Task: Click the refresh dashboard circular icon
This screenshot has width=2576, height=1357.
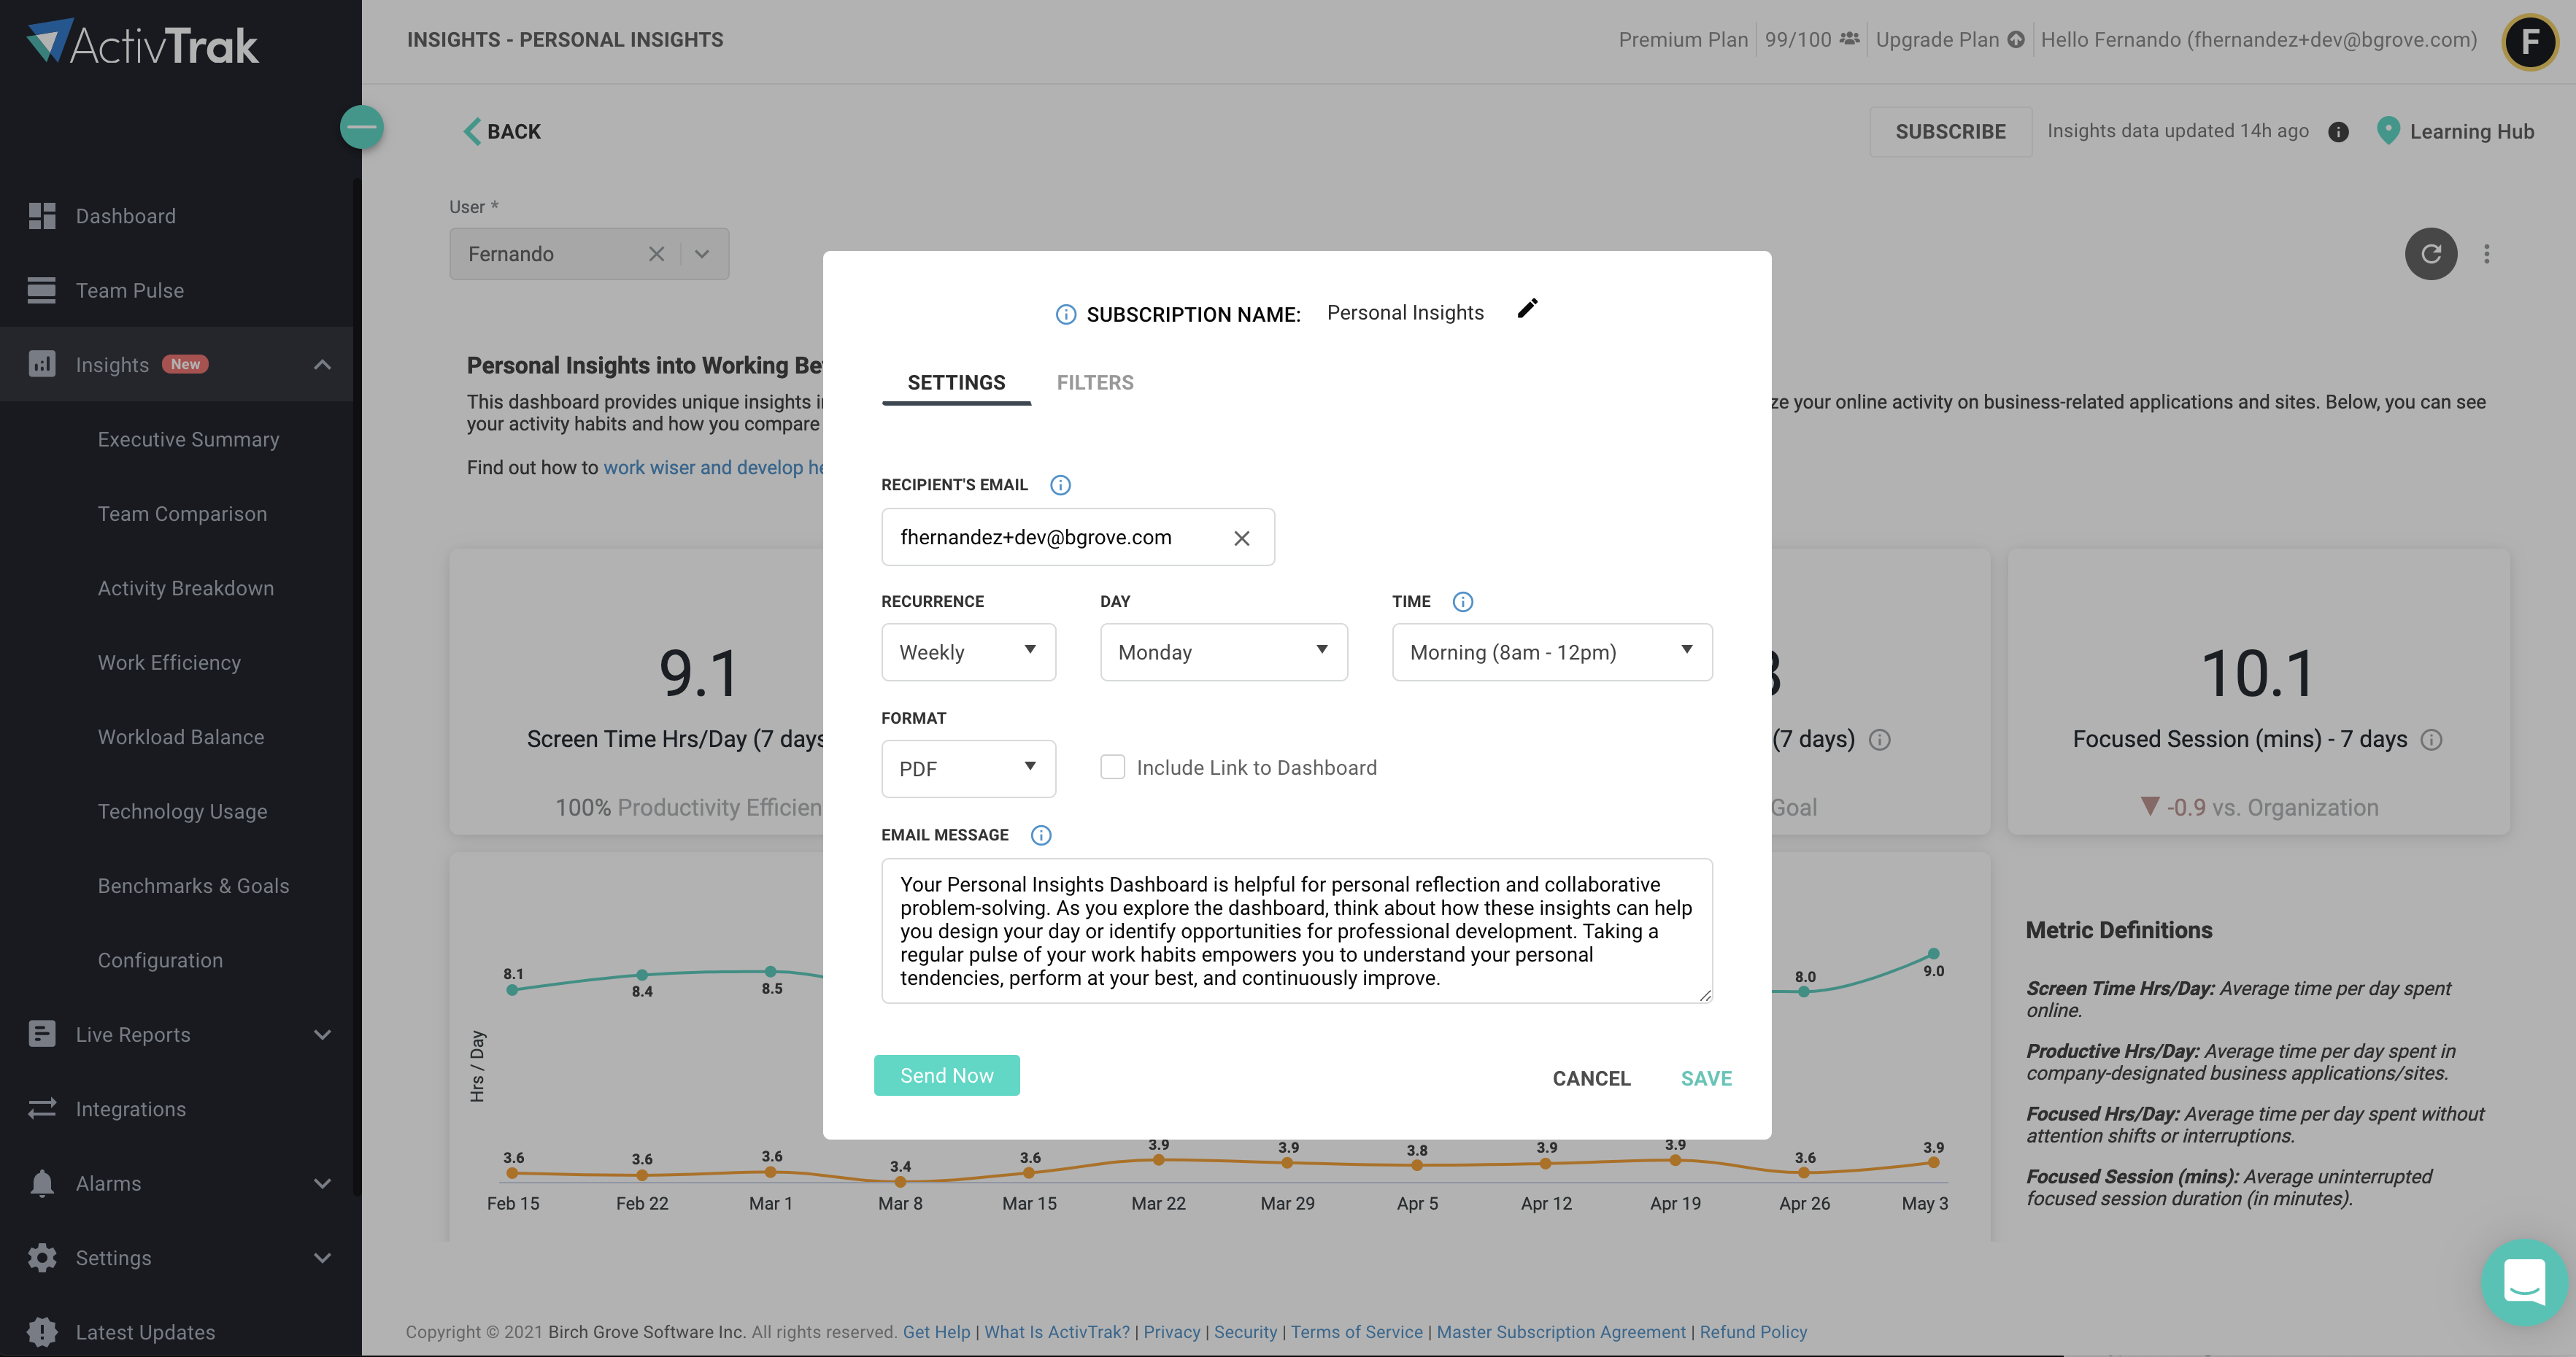Action: tap(2430, 254)
